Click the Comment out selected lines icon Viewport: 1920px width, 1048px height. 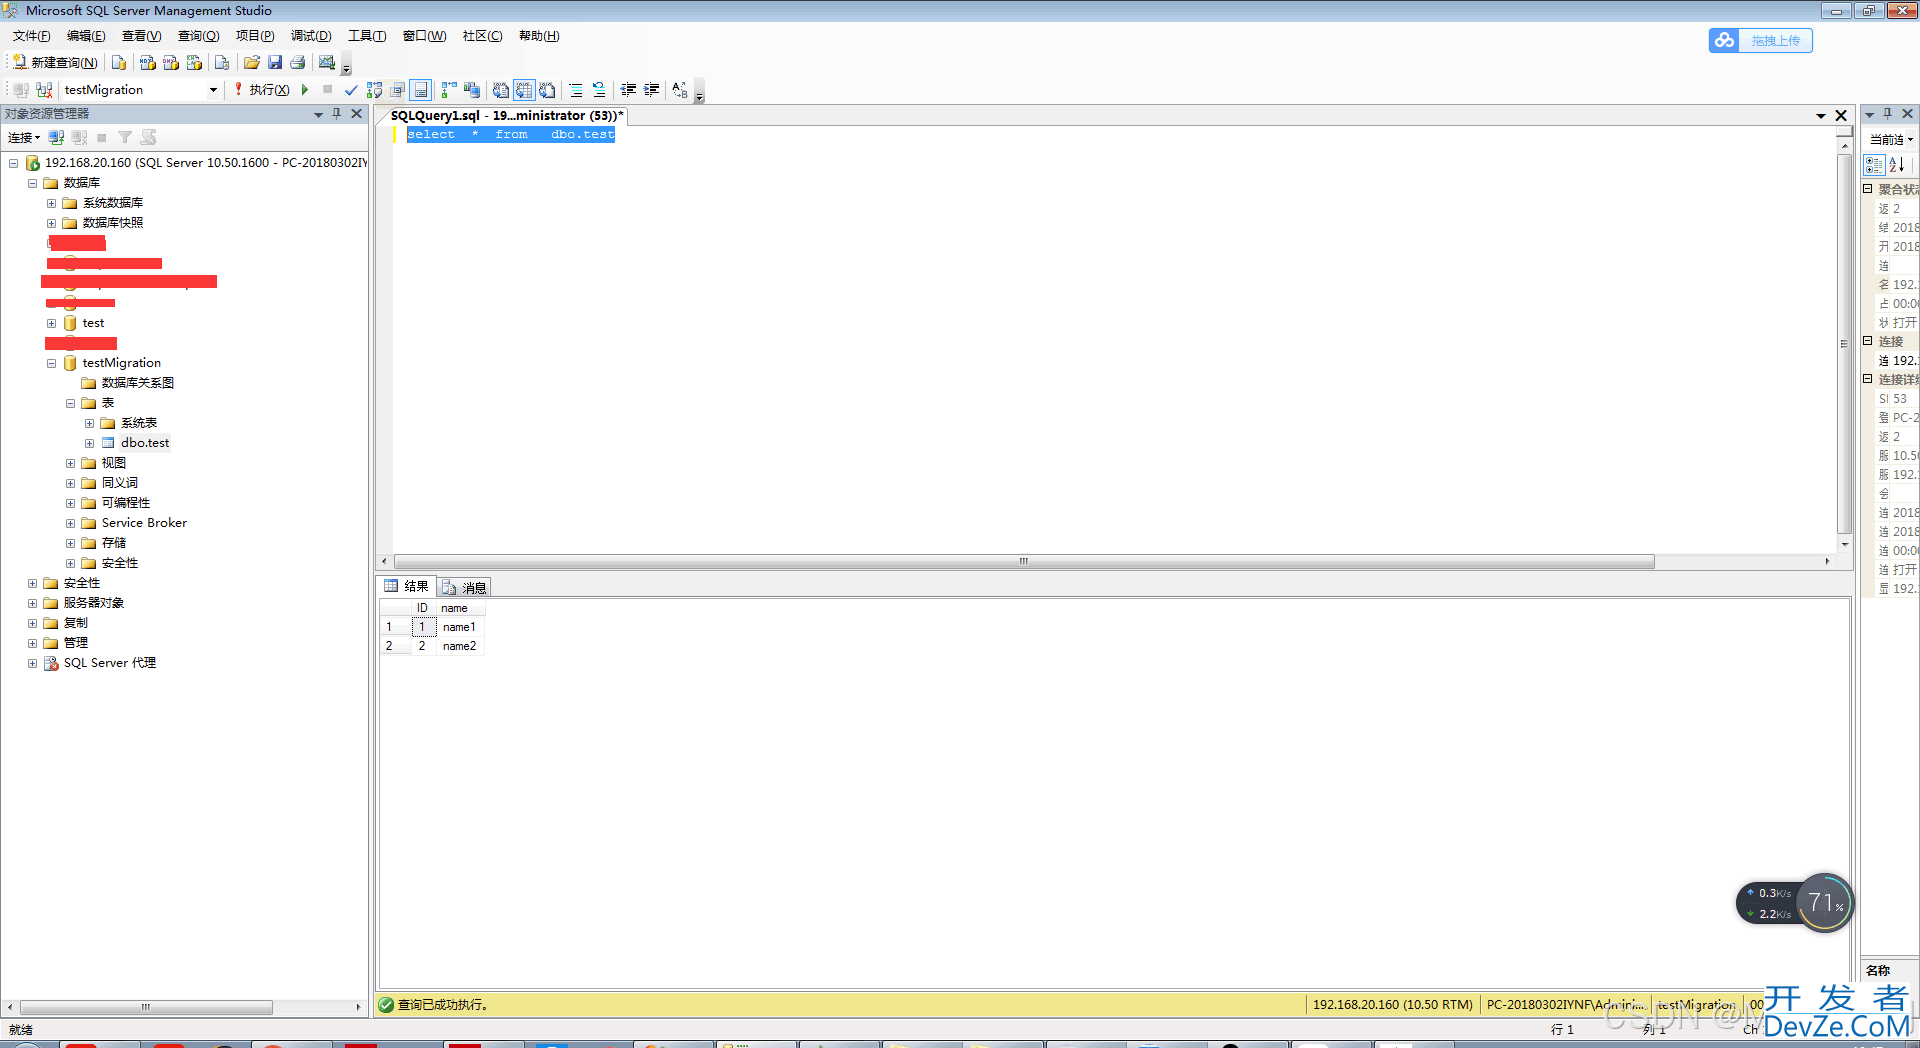point(576,90)
